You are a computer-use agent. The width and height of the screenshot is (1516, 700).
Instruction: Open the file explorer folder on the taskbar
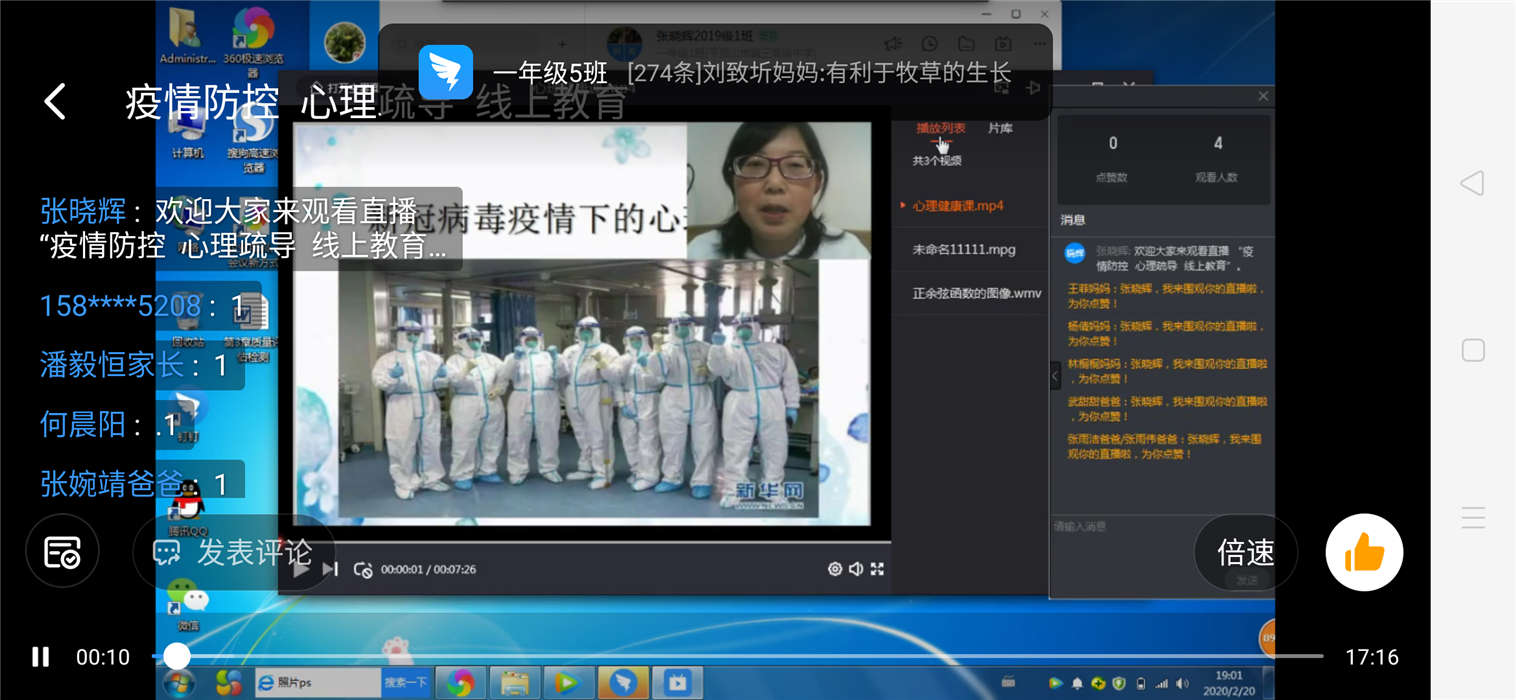point(515,683)
